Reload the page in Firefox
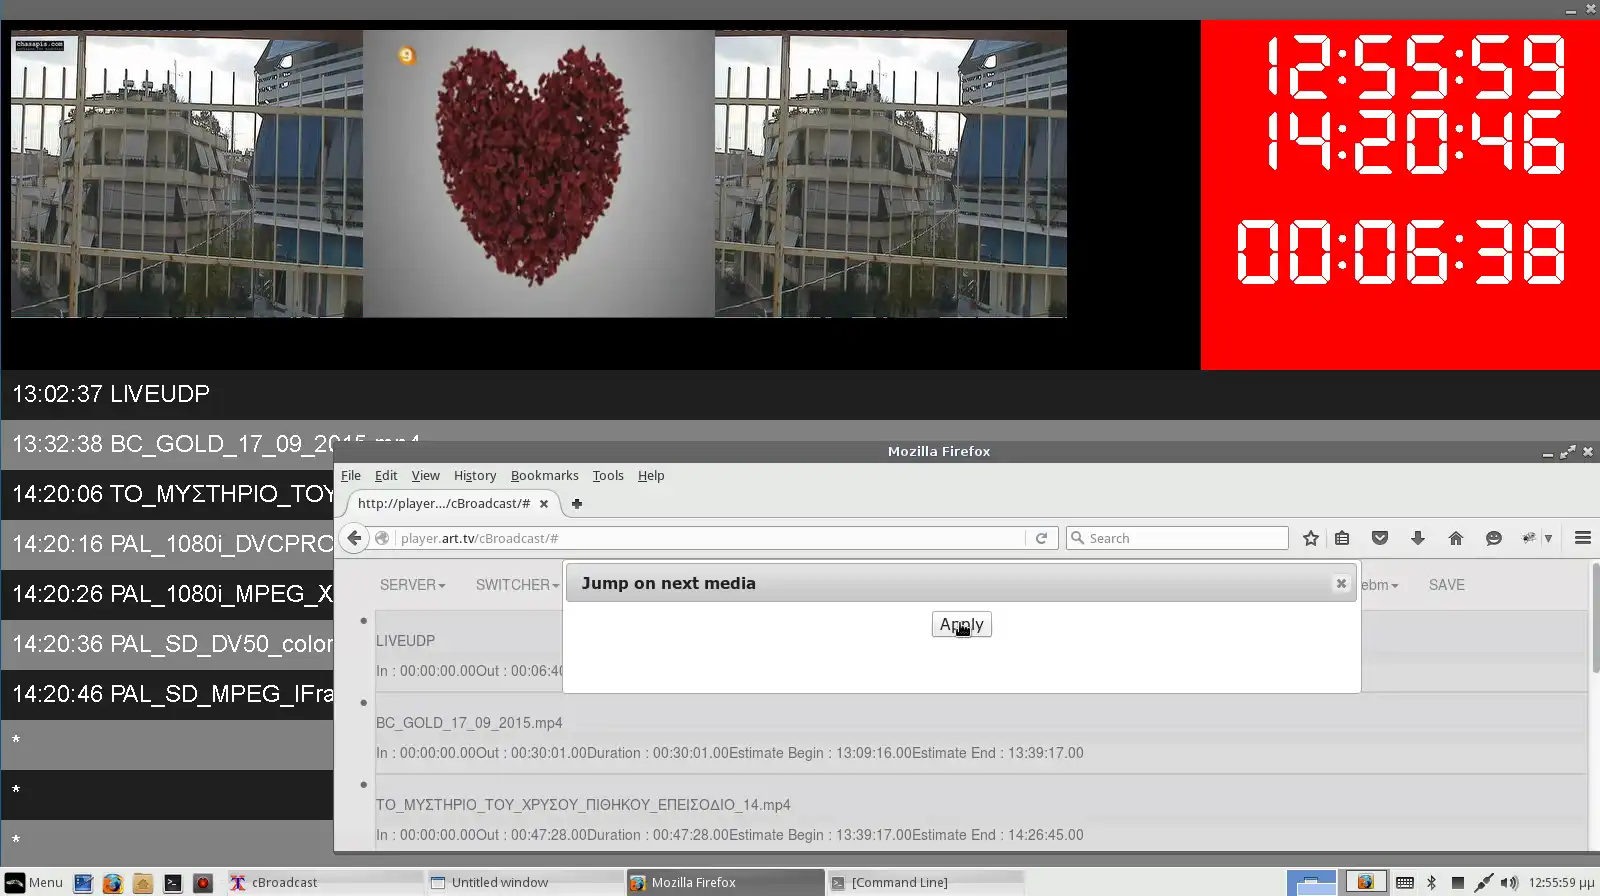Viewport: 1600px width, 896px height. (x=1041, y=538)
